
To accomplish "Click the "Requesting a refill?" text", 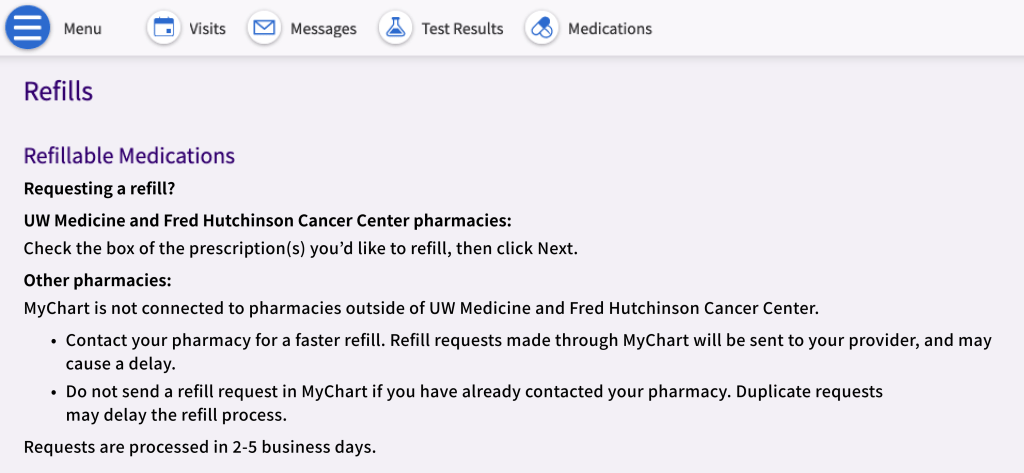I will click(x=99, y=188).
